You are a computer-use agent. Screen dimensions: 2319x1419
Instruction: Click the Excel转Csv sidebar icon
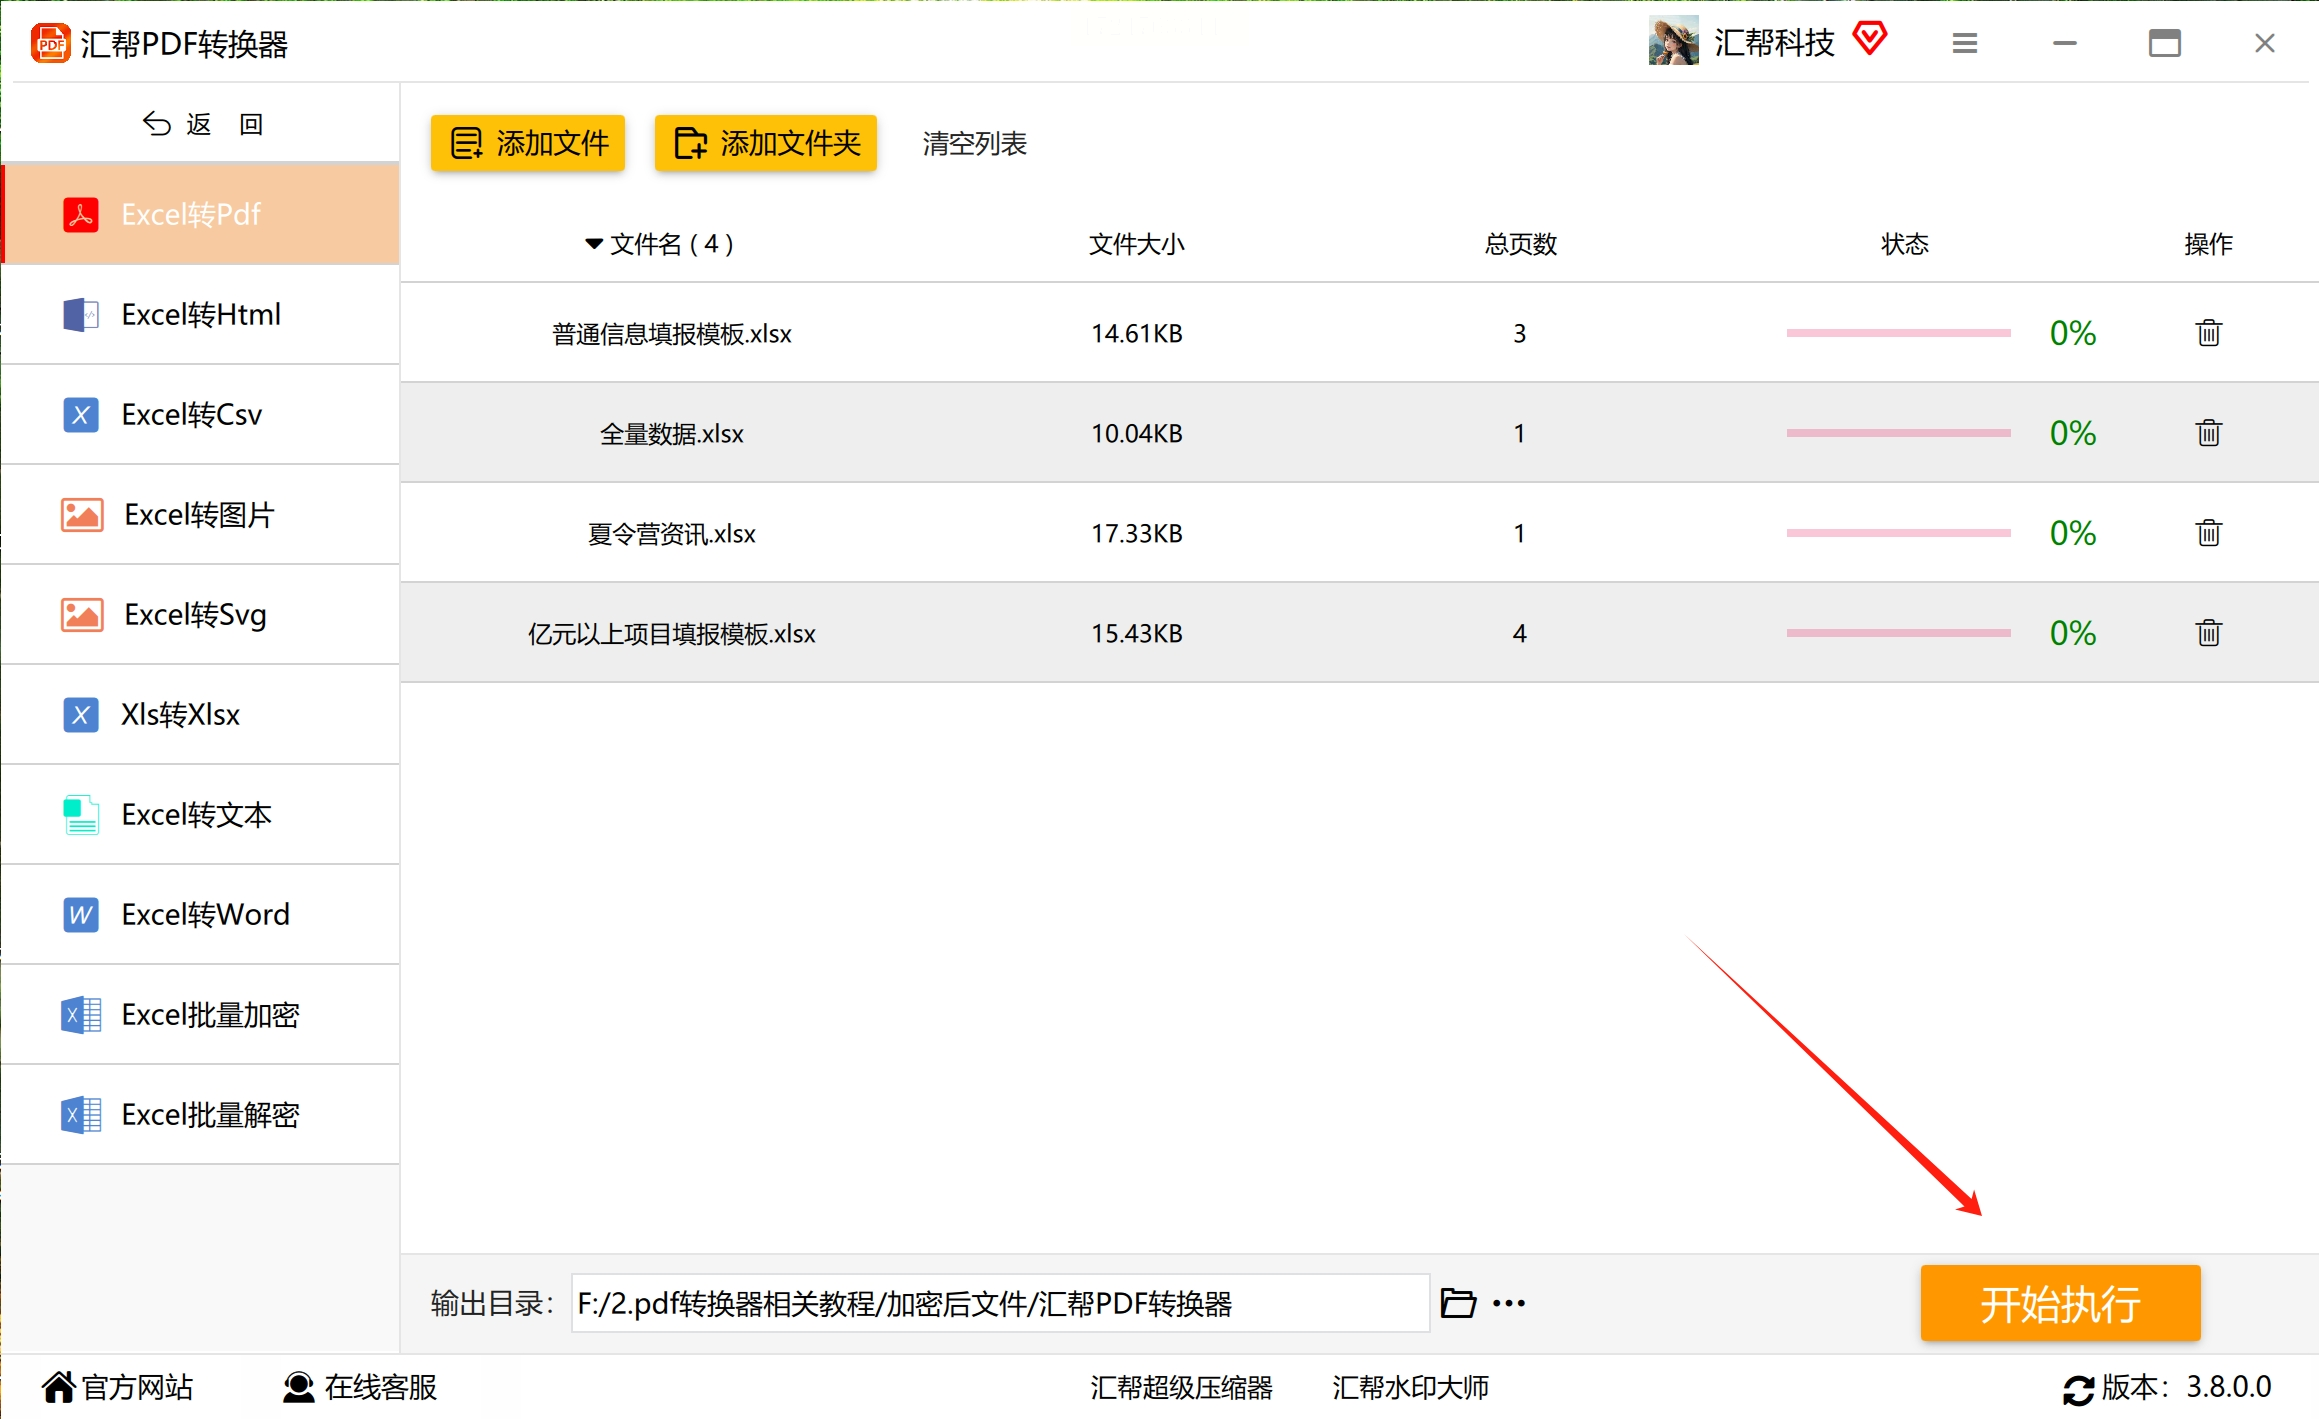[x=81, y=414]
